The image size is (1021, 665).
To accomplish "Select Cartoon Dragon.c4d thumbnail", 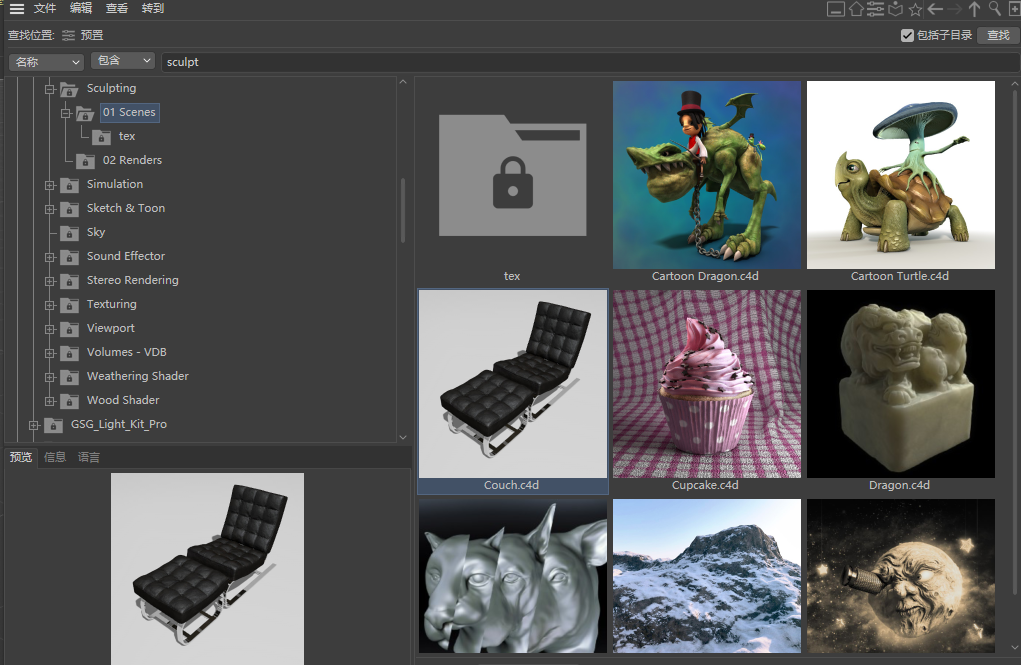I will click(x=706, y=175).
